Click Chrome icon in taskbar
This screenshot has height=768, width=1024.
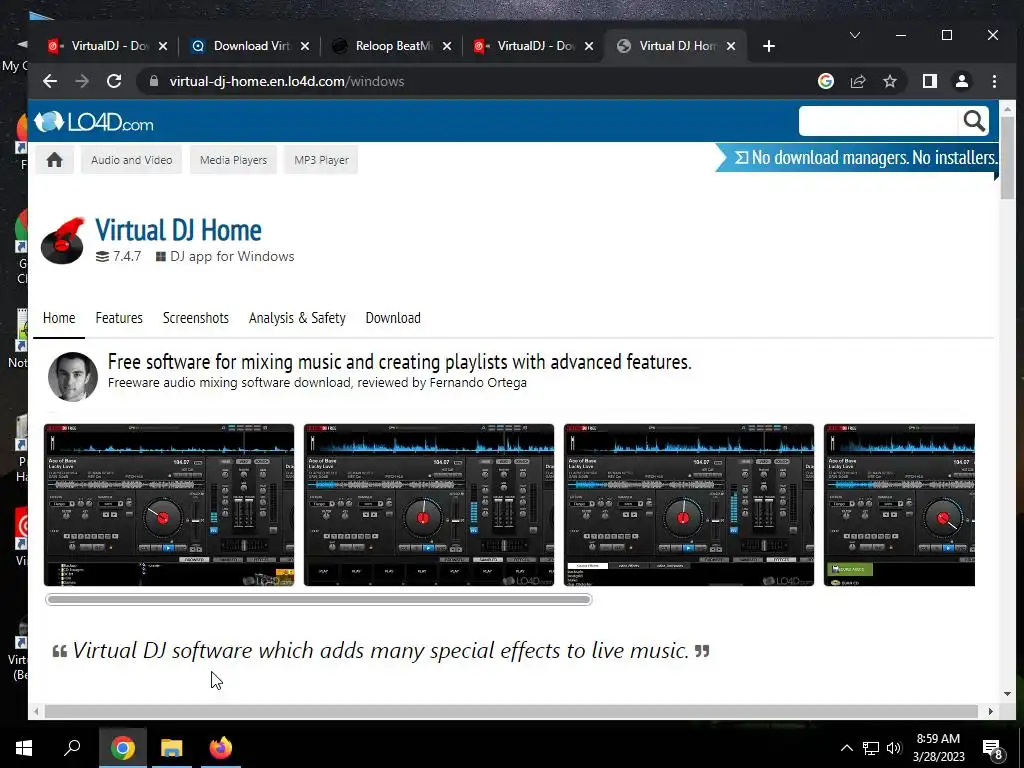click(122, 748)
